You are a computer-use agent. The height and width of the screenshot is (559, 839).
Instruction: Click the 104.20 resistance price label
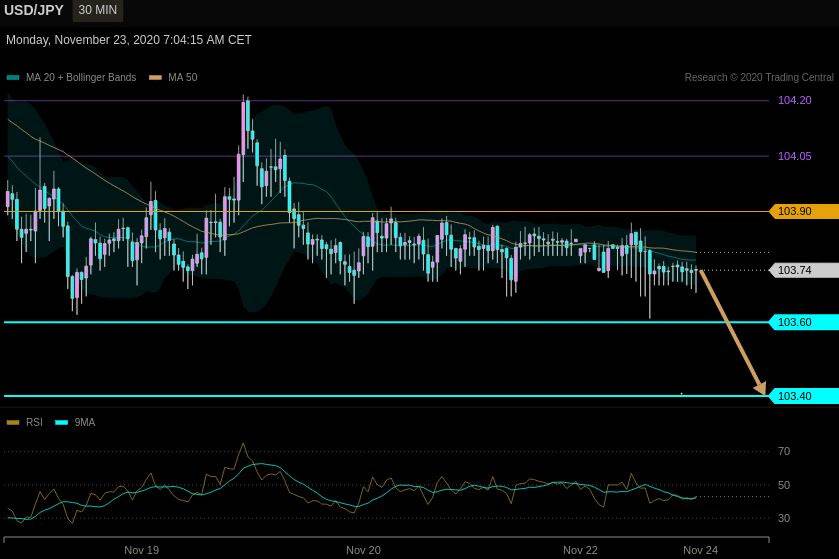point(794,100)
